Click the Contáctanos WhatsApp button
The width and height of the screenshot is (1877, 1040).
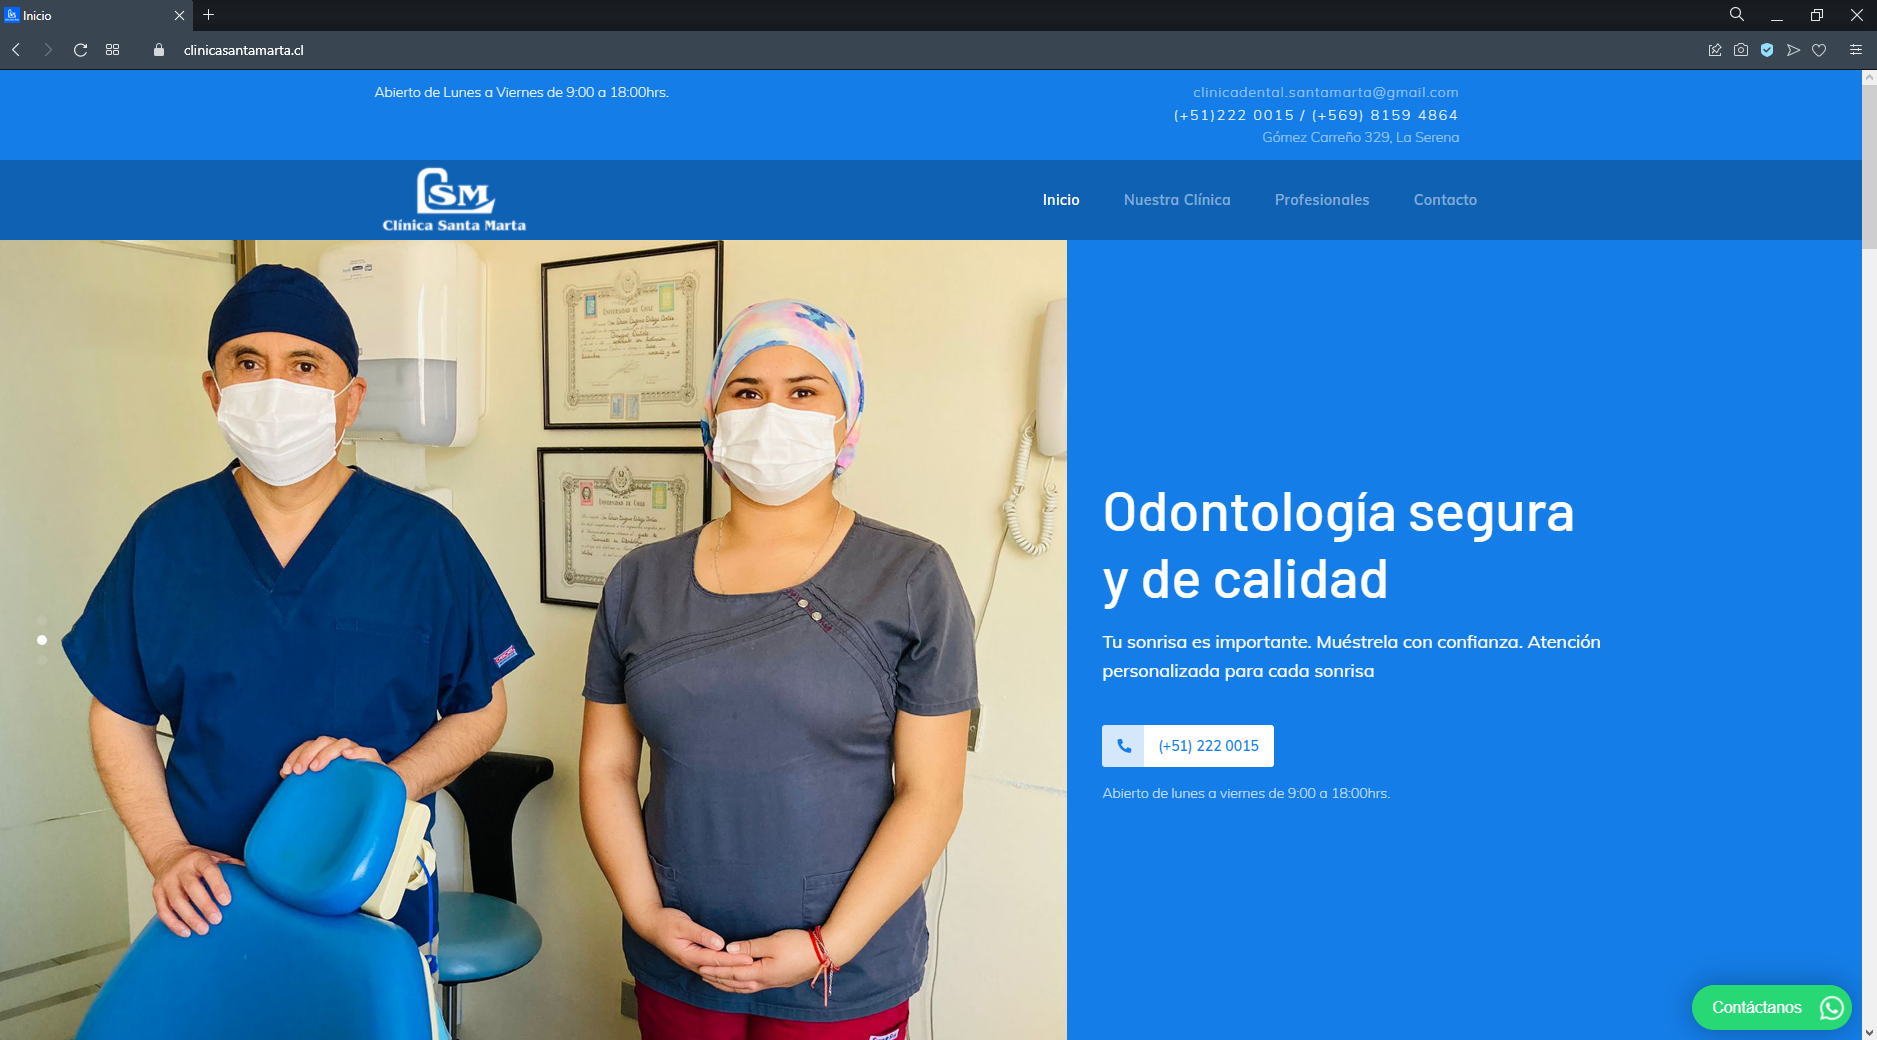tap(1771, 1007)
